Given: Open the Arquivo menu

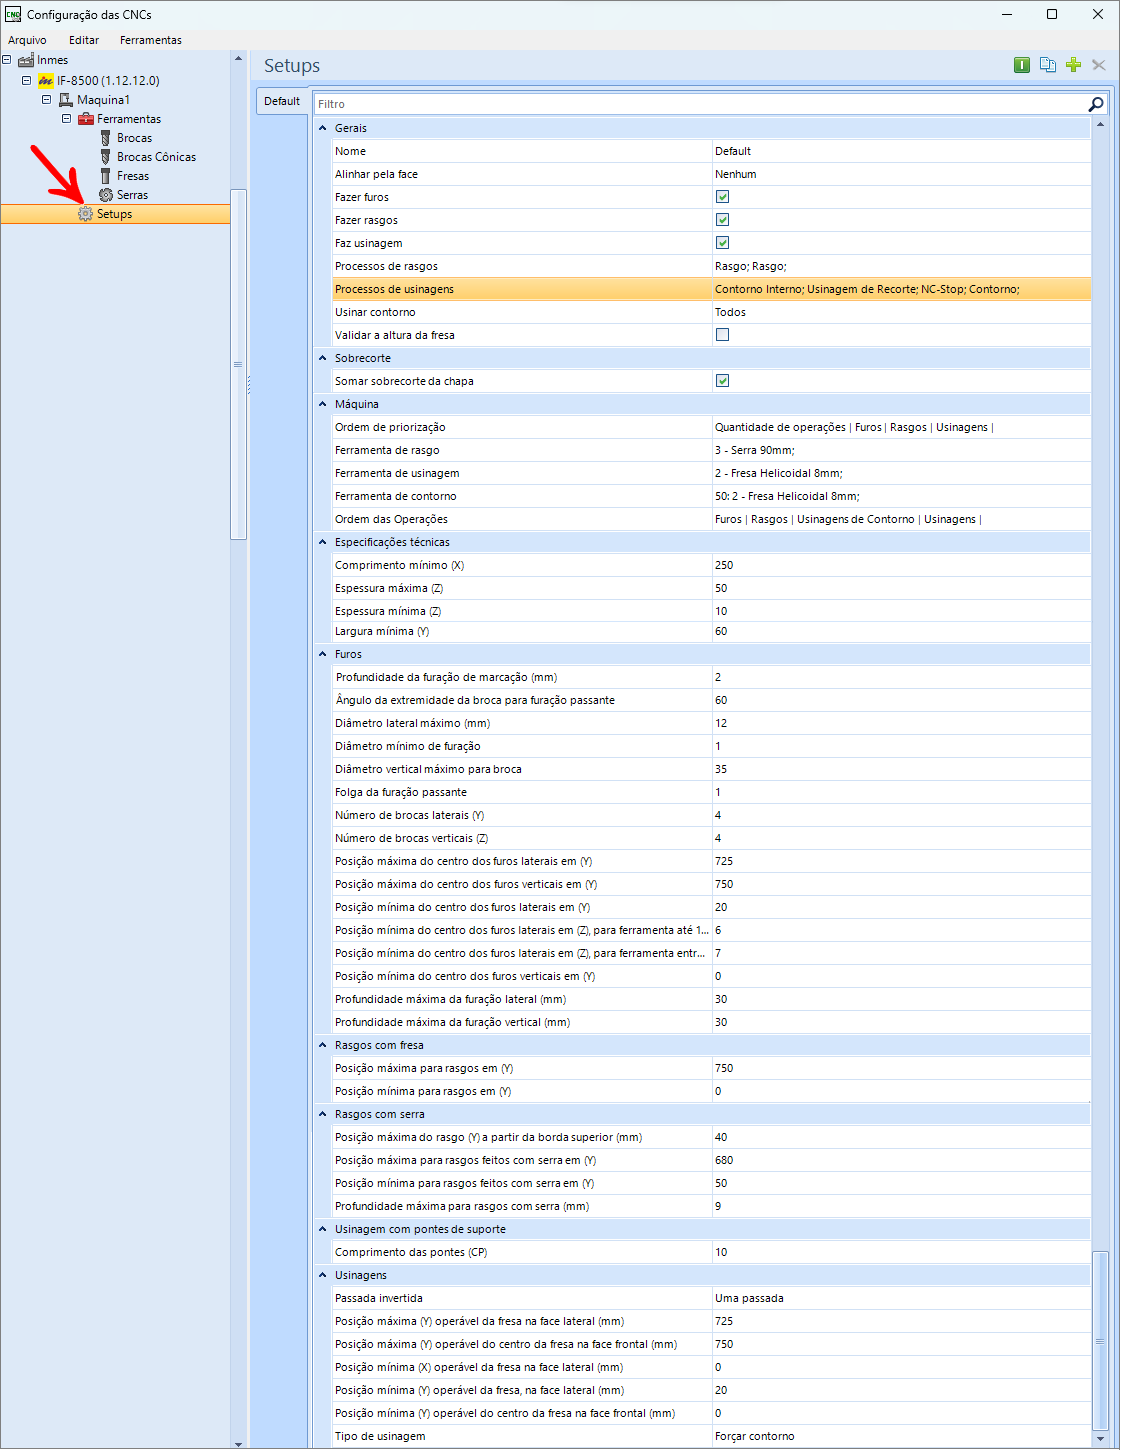Looking at the screenshot, I should pyautogui.click(x=27, y=40).
